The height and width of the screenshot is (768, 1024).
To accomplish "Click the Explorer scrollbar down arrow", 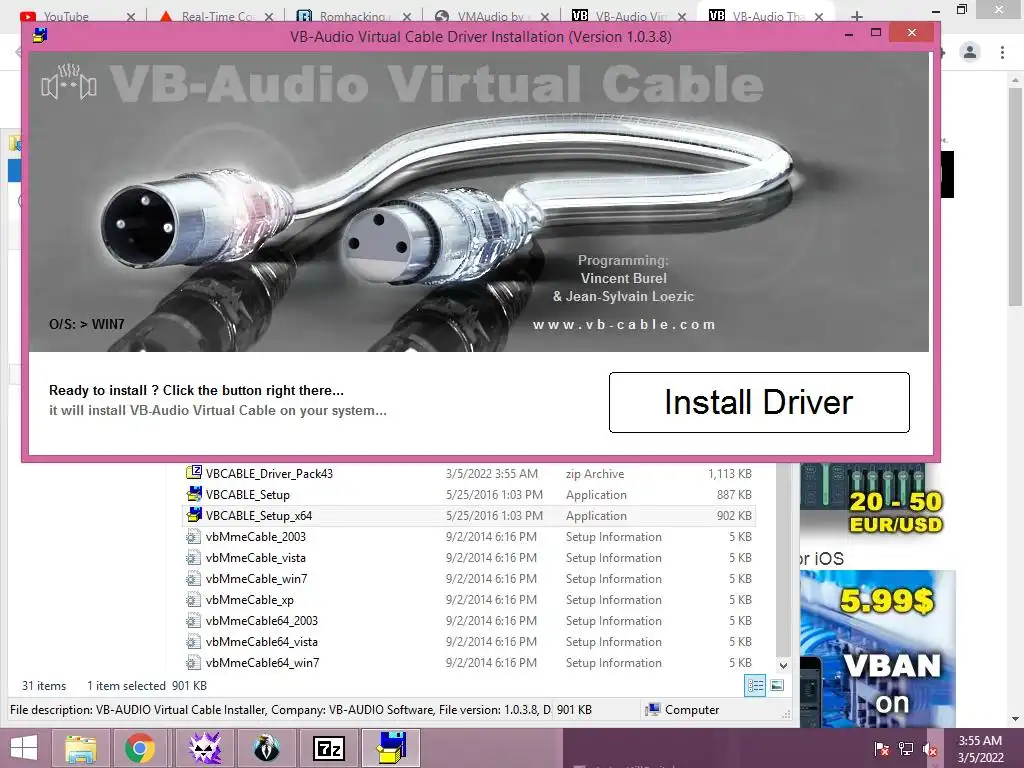I will point(783,665).
